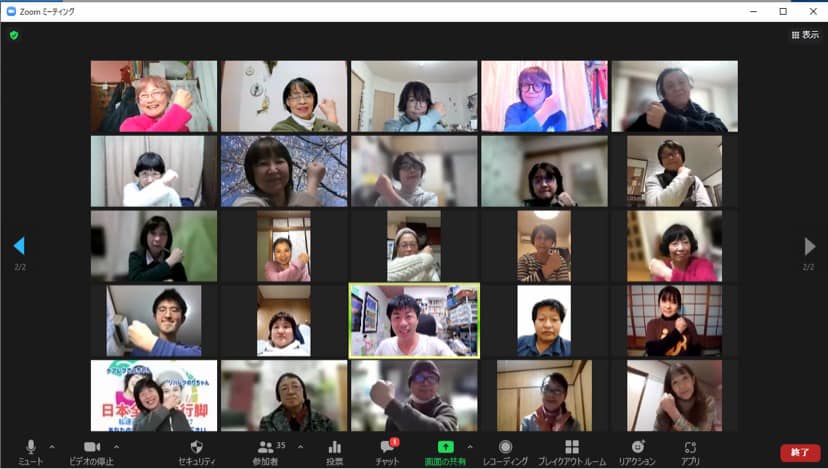Click the green encryption shield icon
The height and width of the screenshot is (469, 828).
coord(14,34)
